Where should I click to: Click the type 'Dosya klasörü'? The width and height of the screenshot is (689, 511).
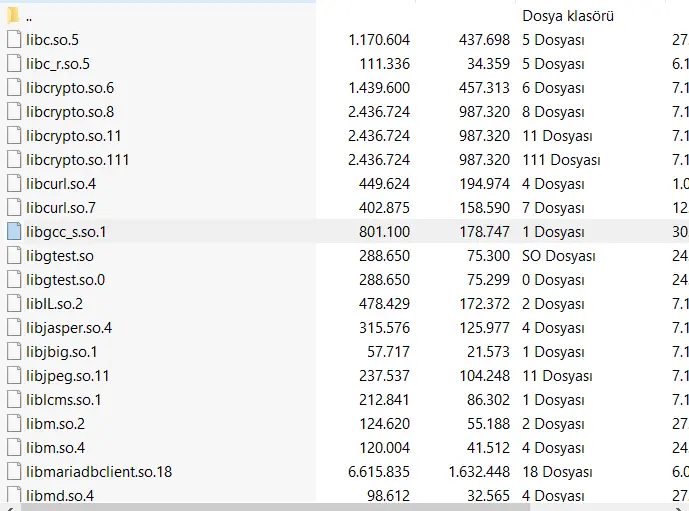[x=568, y=16]
